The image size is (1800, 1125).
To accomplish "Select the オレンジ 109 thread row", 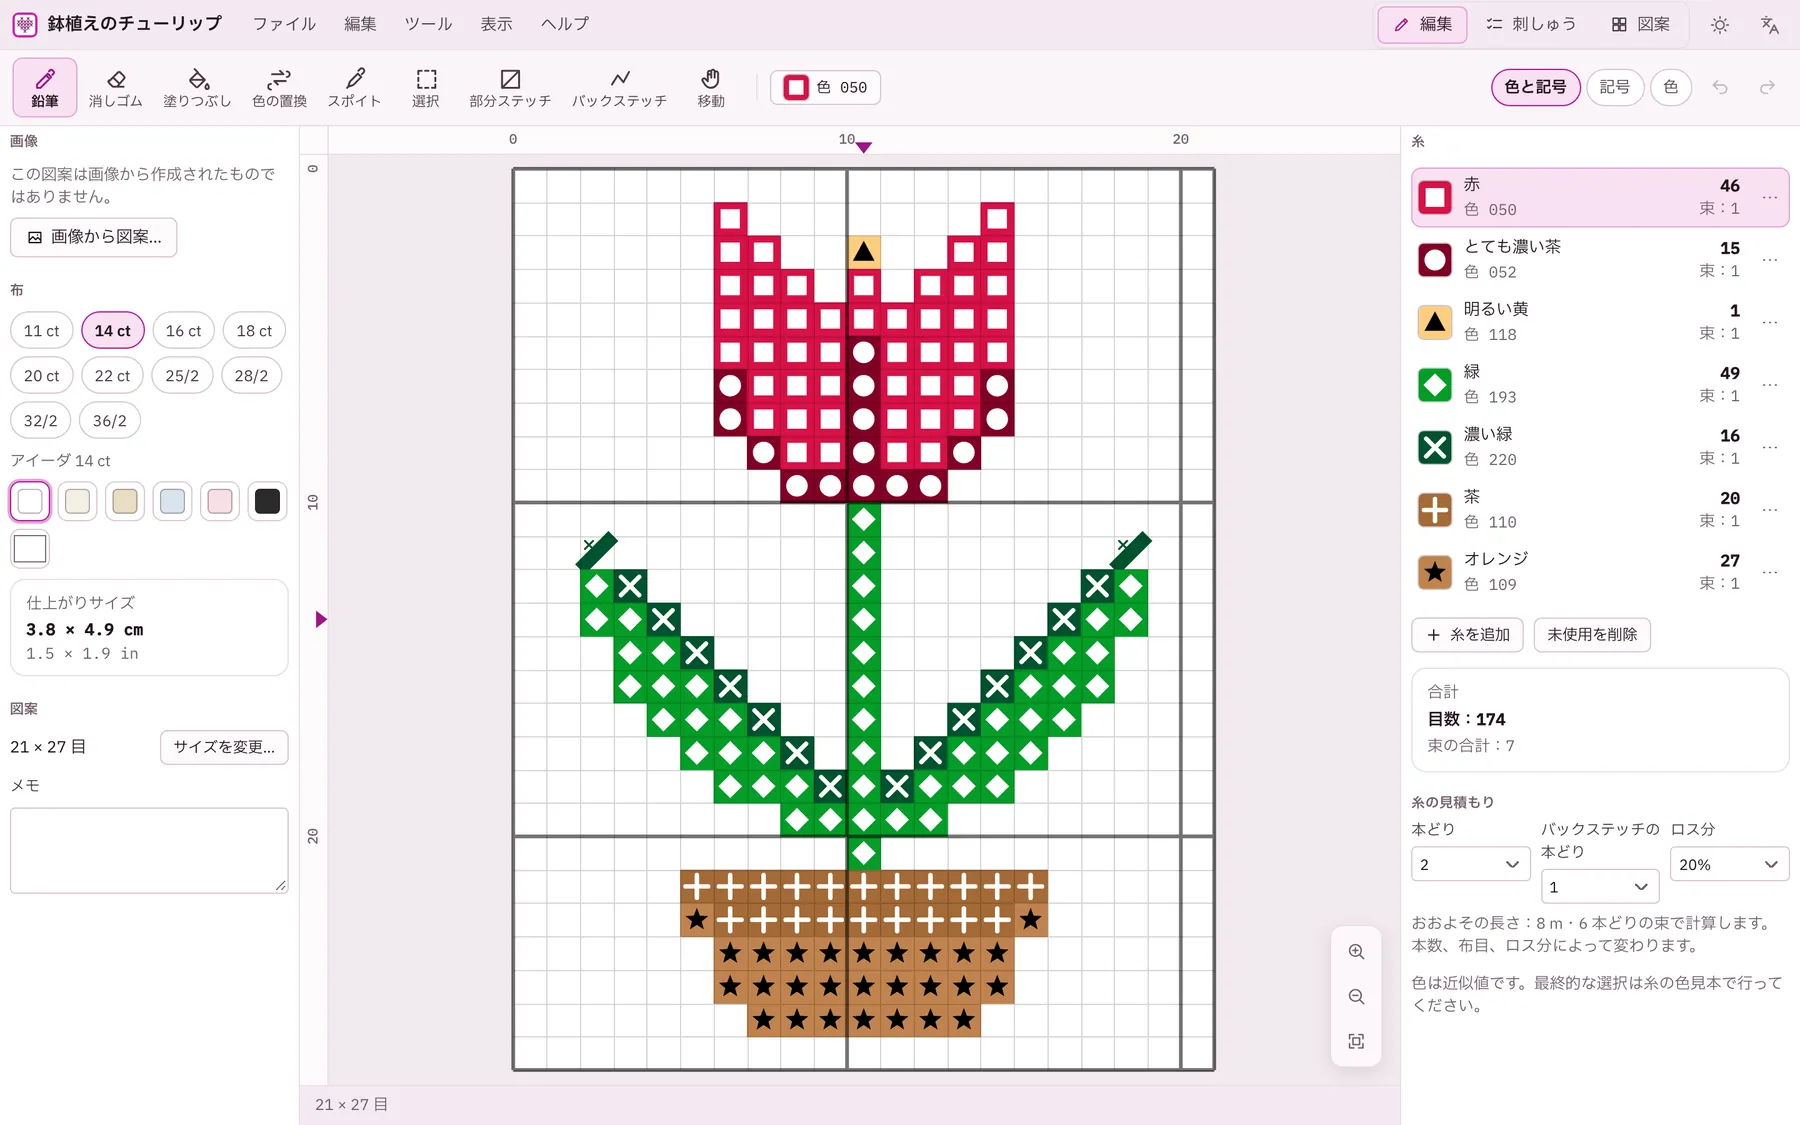I will click(x=1600, y=572).
